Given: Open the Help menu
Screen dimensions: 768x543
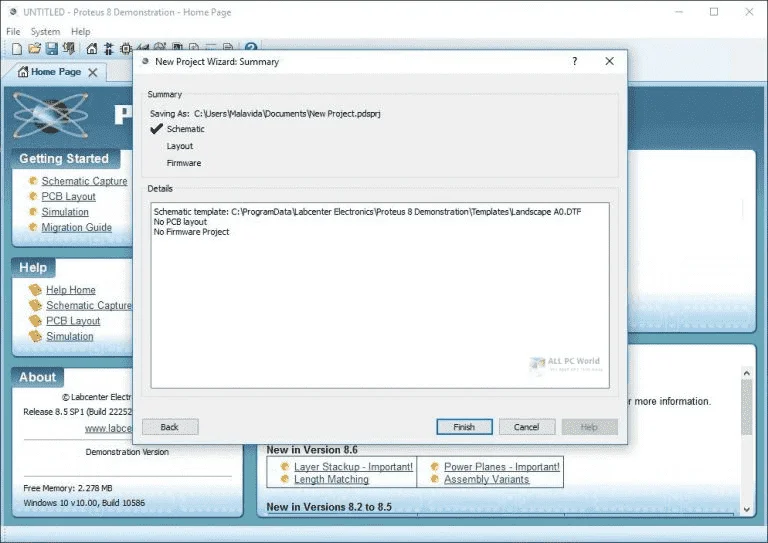Looking at the screenshot, I should [x=80, y=31].
